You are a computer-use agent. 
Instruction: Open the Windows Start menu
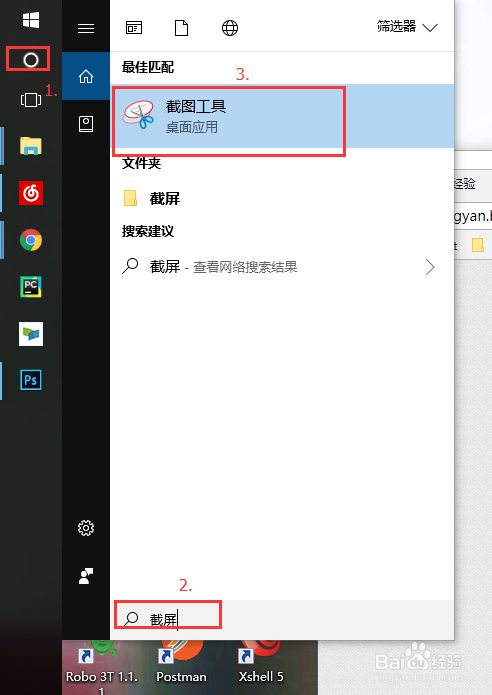(31, 20)
